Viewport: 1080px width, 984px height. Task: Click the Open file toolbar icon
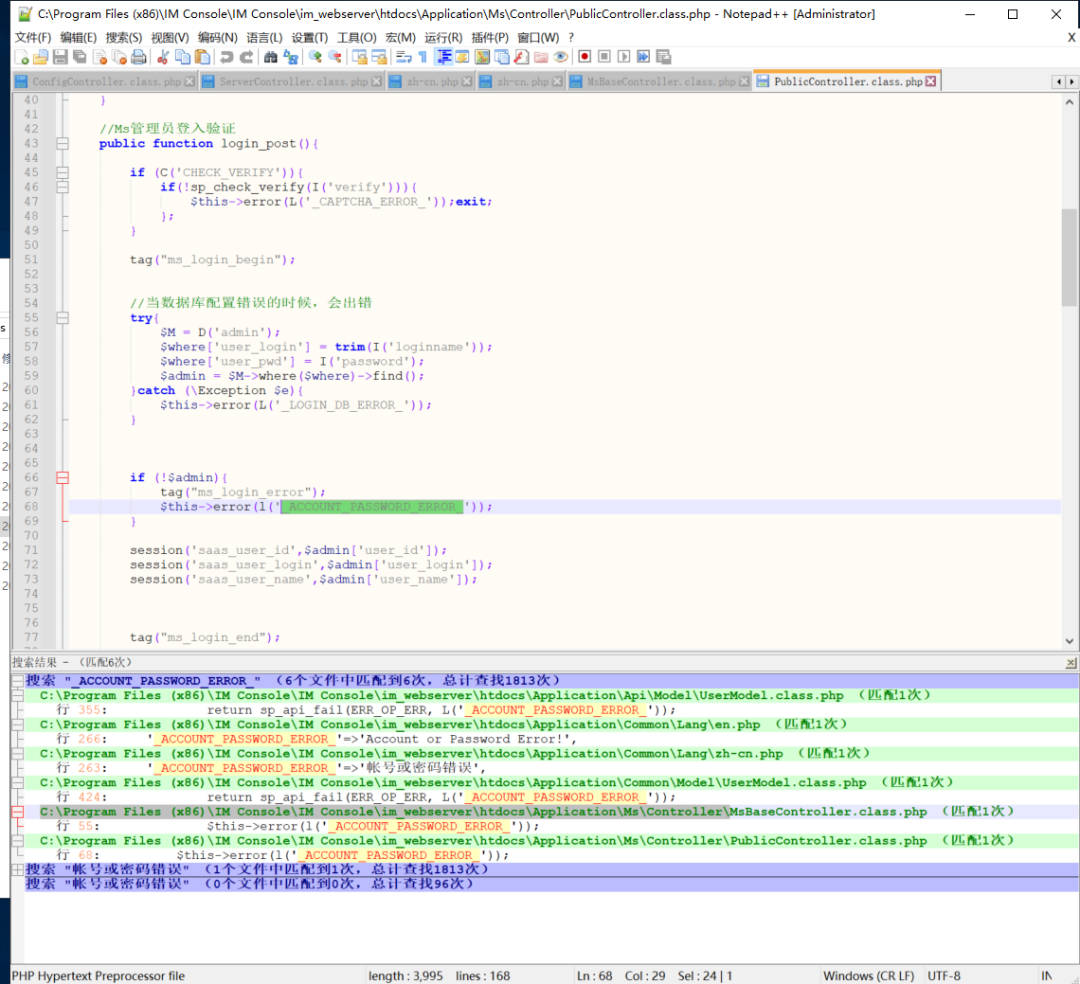pyautogui.click(x=41, y=57)
